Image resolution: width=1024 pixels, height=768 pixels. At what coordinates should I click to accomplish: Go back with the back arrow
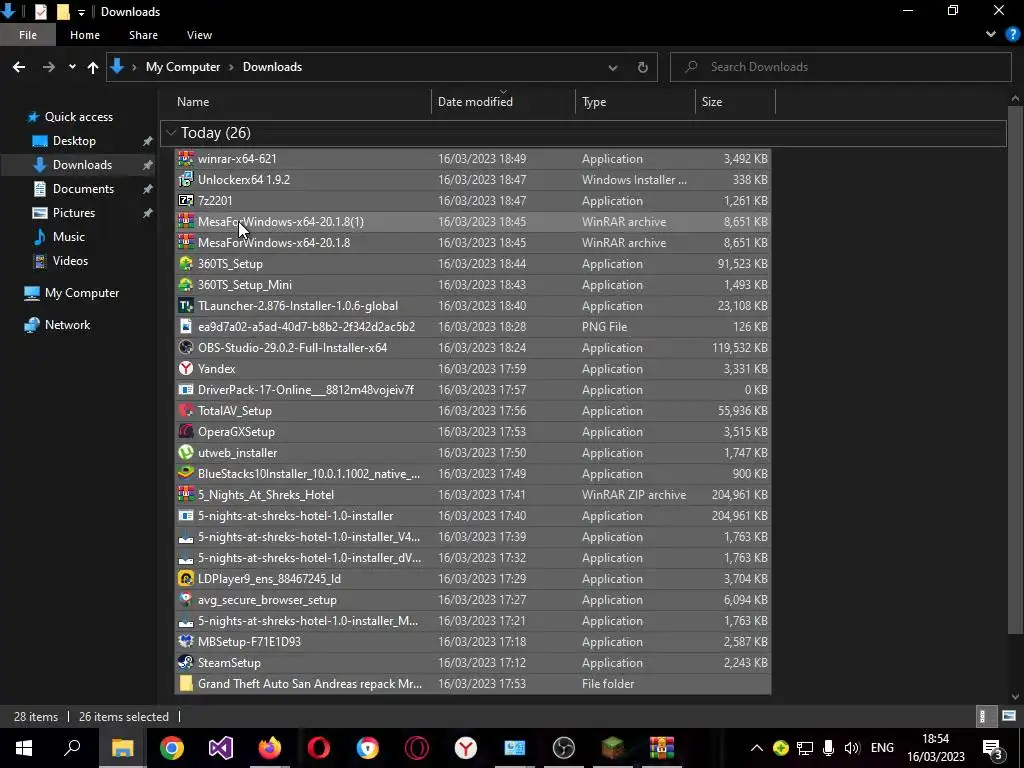pyautogui.click(x=19, y=67)
